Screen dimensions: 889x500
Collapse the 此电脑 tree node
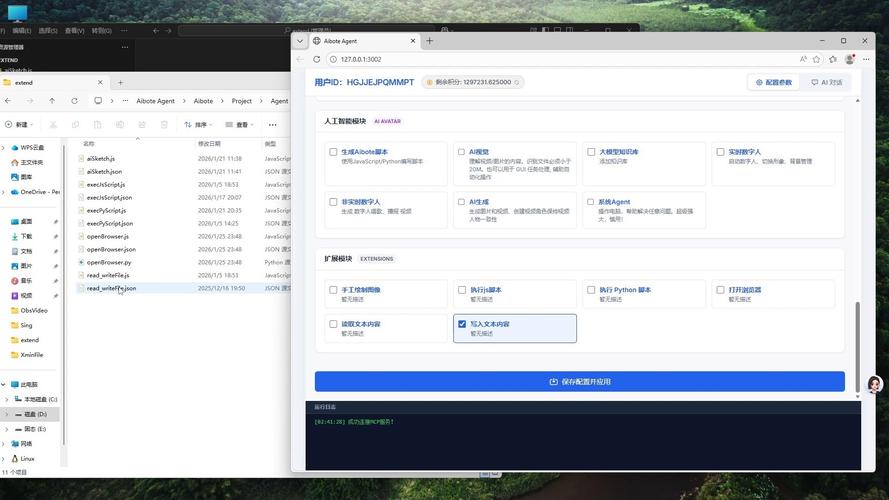[5, 384]
